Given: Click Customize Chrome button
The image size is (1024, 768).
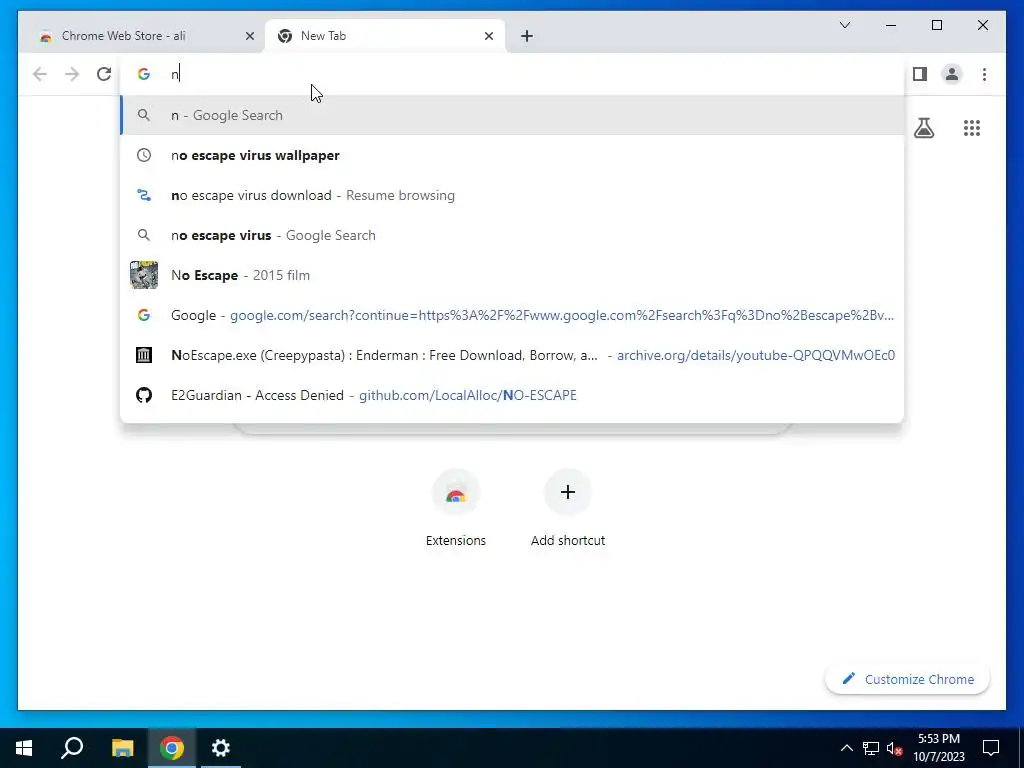Looking at the screenshot, I should pos(908,679).
